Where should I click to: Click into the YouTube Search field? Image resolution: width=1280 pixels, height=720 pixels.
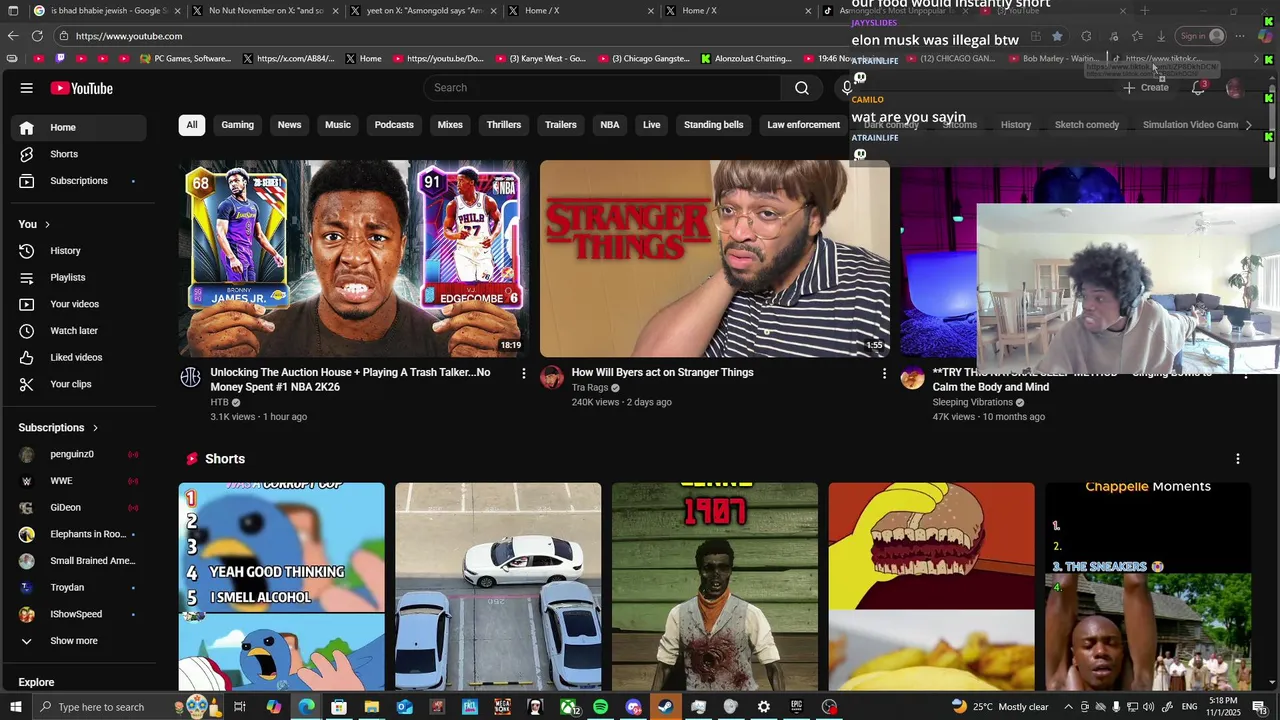tap(603, 88)
